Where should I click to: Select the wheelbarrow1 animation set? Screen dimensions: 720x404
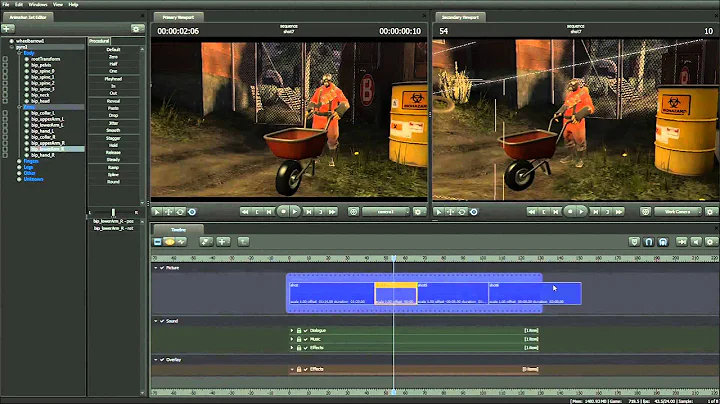[x=30, y=41]
